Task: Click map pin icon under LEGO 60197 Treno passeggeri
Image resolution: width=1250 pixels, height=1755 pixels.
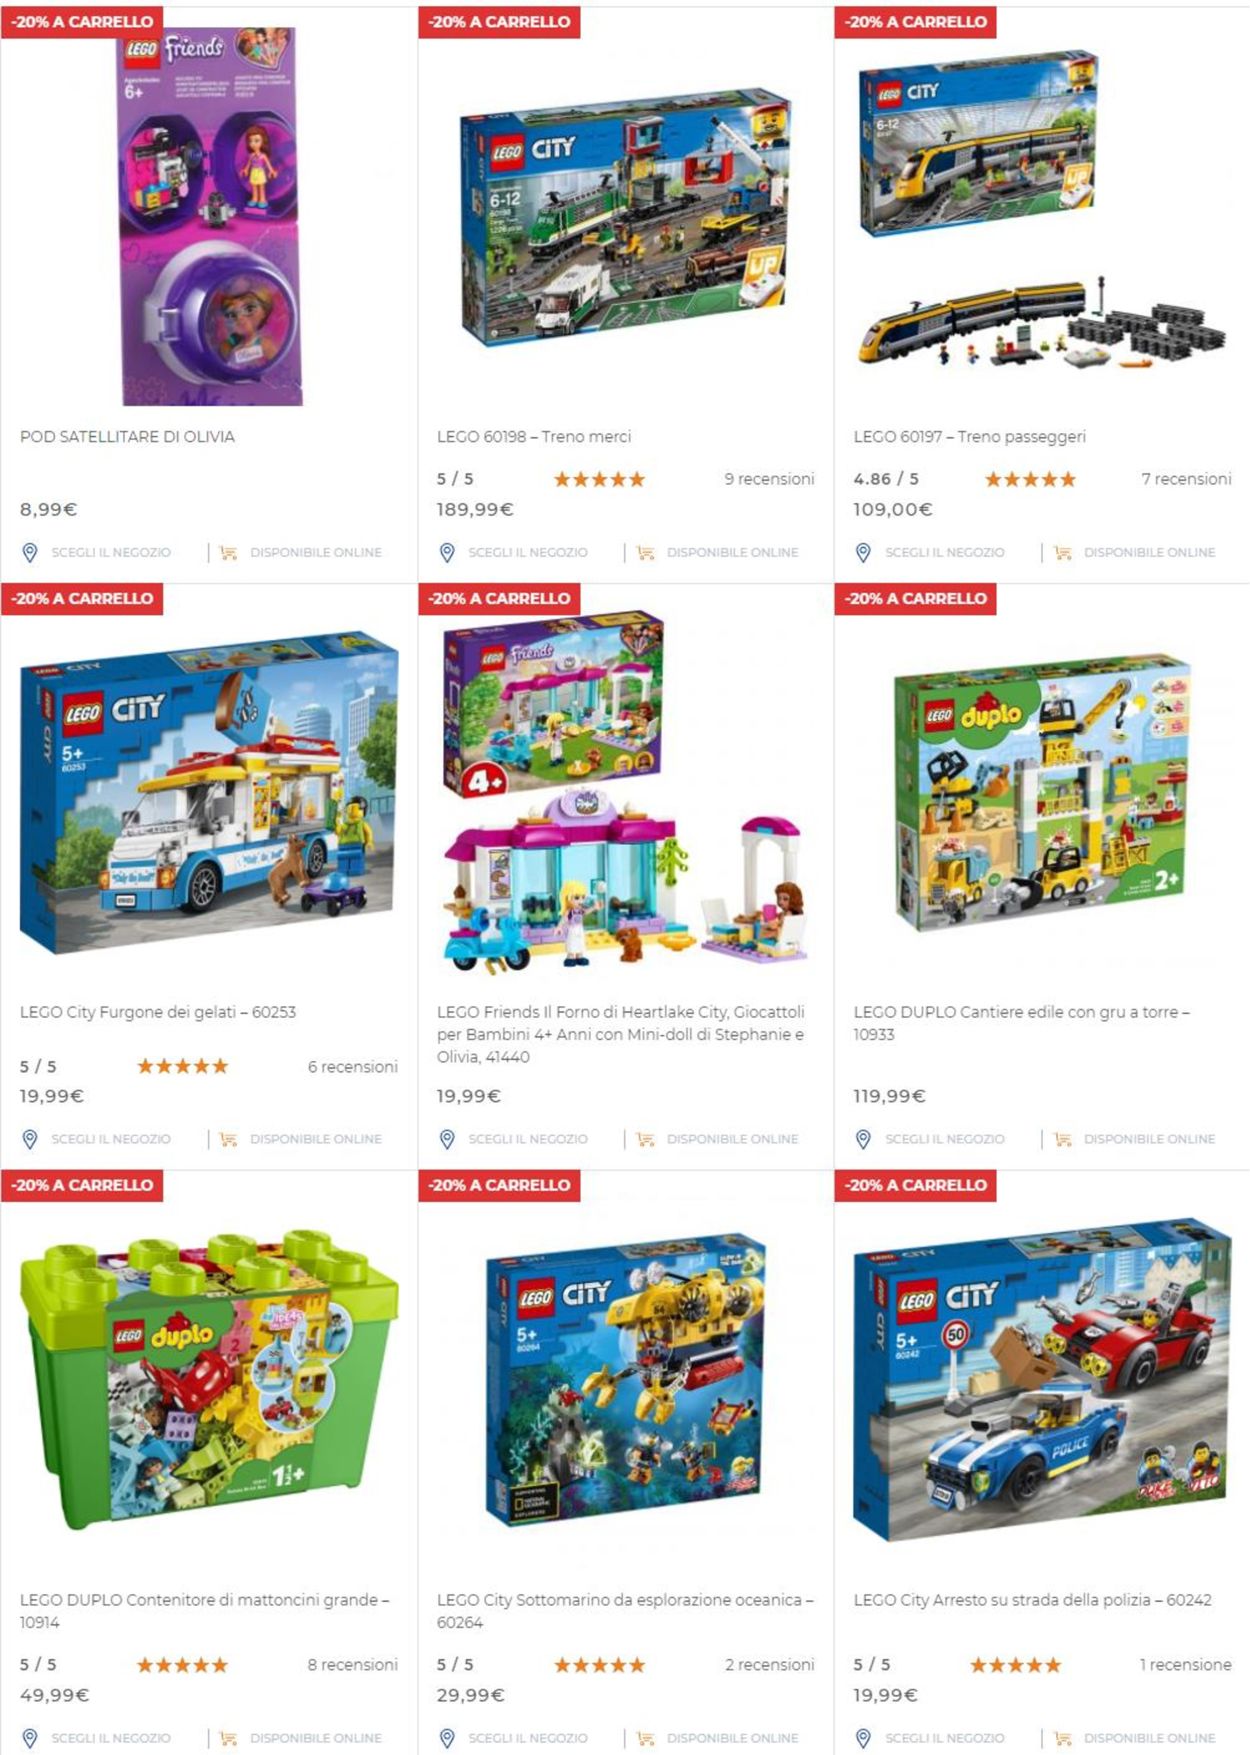Action: tap(863, 552)
